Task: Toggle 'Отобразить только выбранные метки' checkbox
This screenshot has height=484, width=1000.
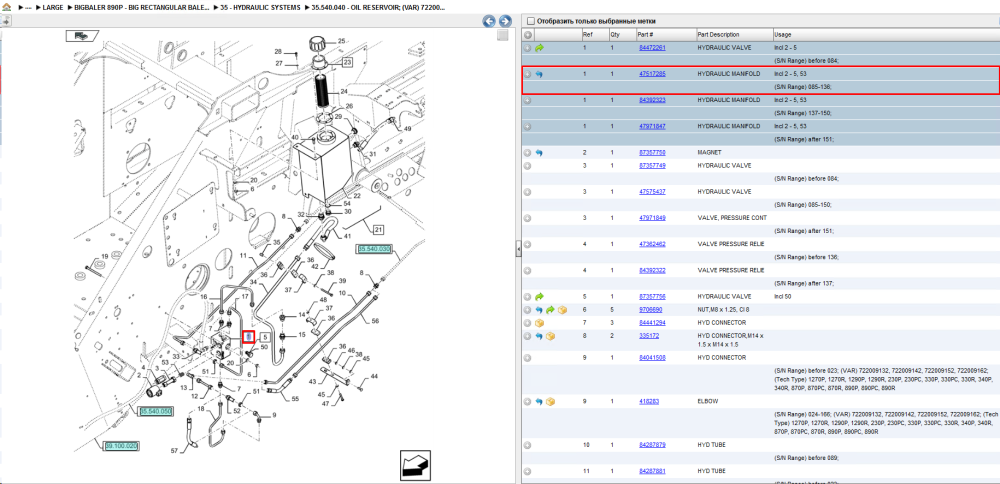Action: tap(531, 21)
